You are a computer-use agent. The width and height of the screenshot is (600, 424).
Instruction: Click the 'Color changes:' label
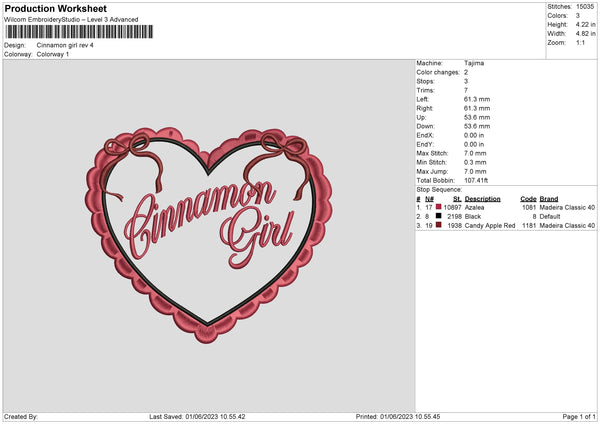[438, 72]
